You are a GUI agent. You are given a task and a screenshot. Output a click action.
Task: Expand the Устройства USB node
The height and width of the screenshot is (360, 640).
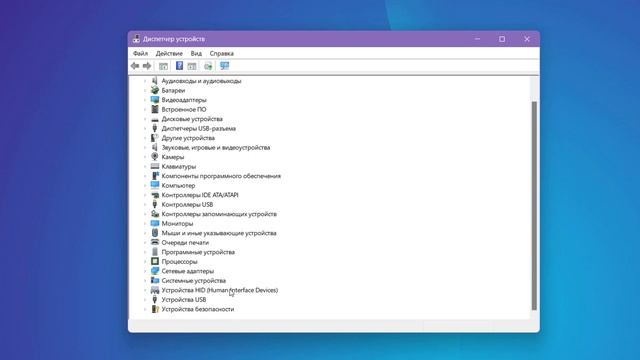145,300
